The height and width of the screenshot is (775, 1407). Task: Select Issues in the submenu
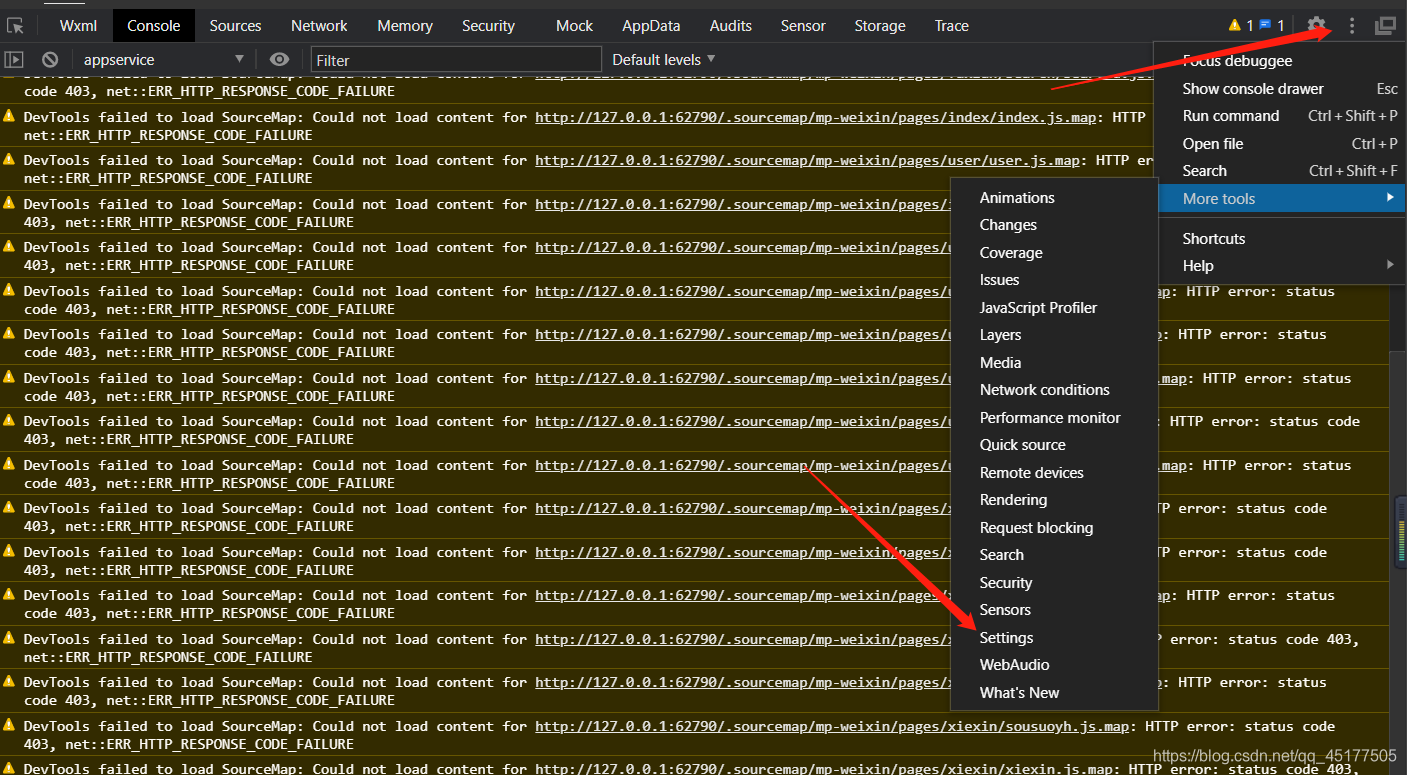(1054, 280)
